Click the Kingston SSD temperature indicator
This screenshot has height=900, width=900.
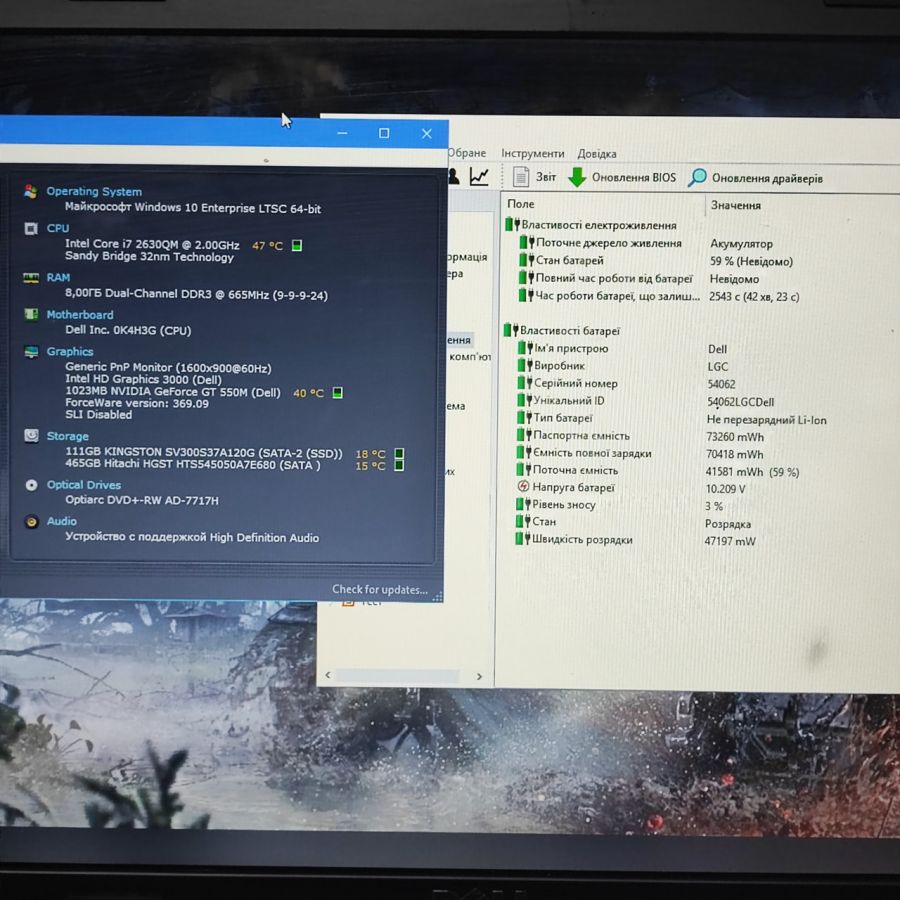(399, 454)
